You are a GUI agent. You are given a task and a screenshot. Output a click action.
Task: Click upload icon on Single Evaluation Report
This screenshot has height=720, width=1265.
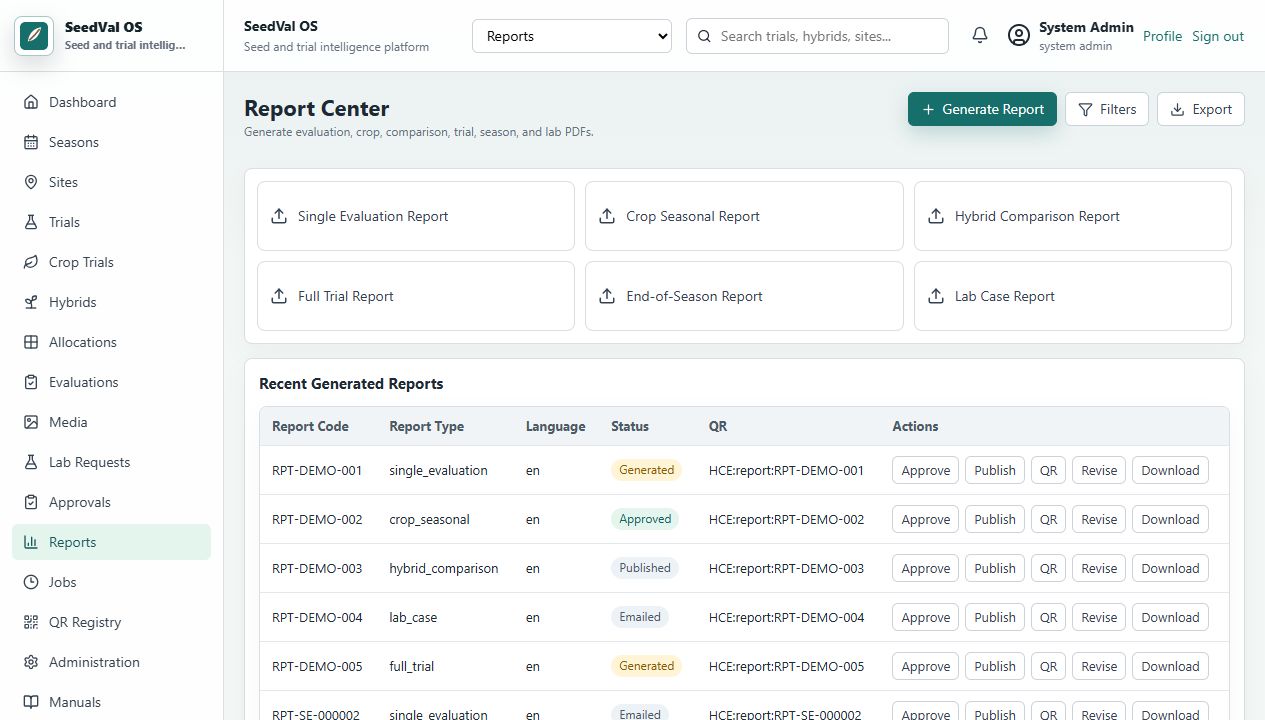pyautogui.click(x=279, y=216)
